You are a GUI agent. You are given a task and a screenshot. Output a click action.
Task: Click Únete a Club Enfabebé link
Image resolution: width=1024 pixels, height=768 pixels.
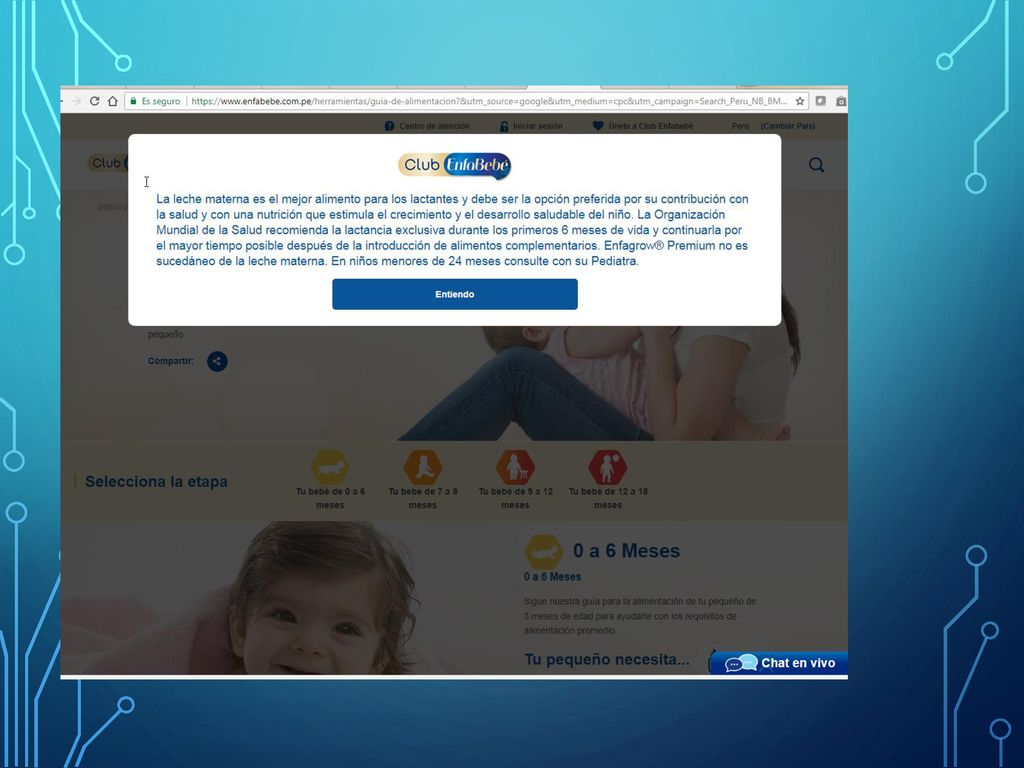pyautogui.click(x=650, y=126)
